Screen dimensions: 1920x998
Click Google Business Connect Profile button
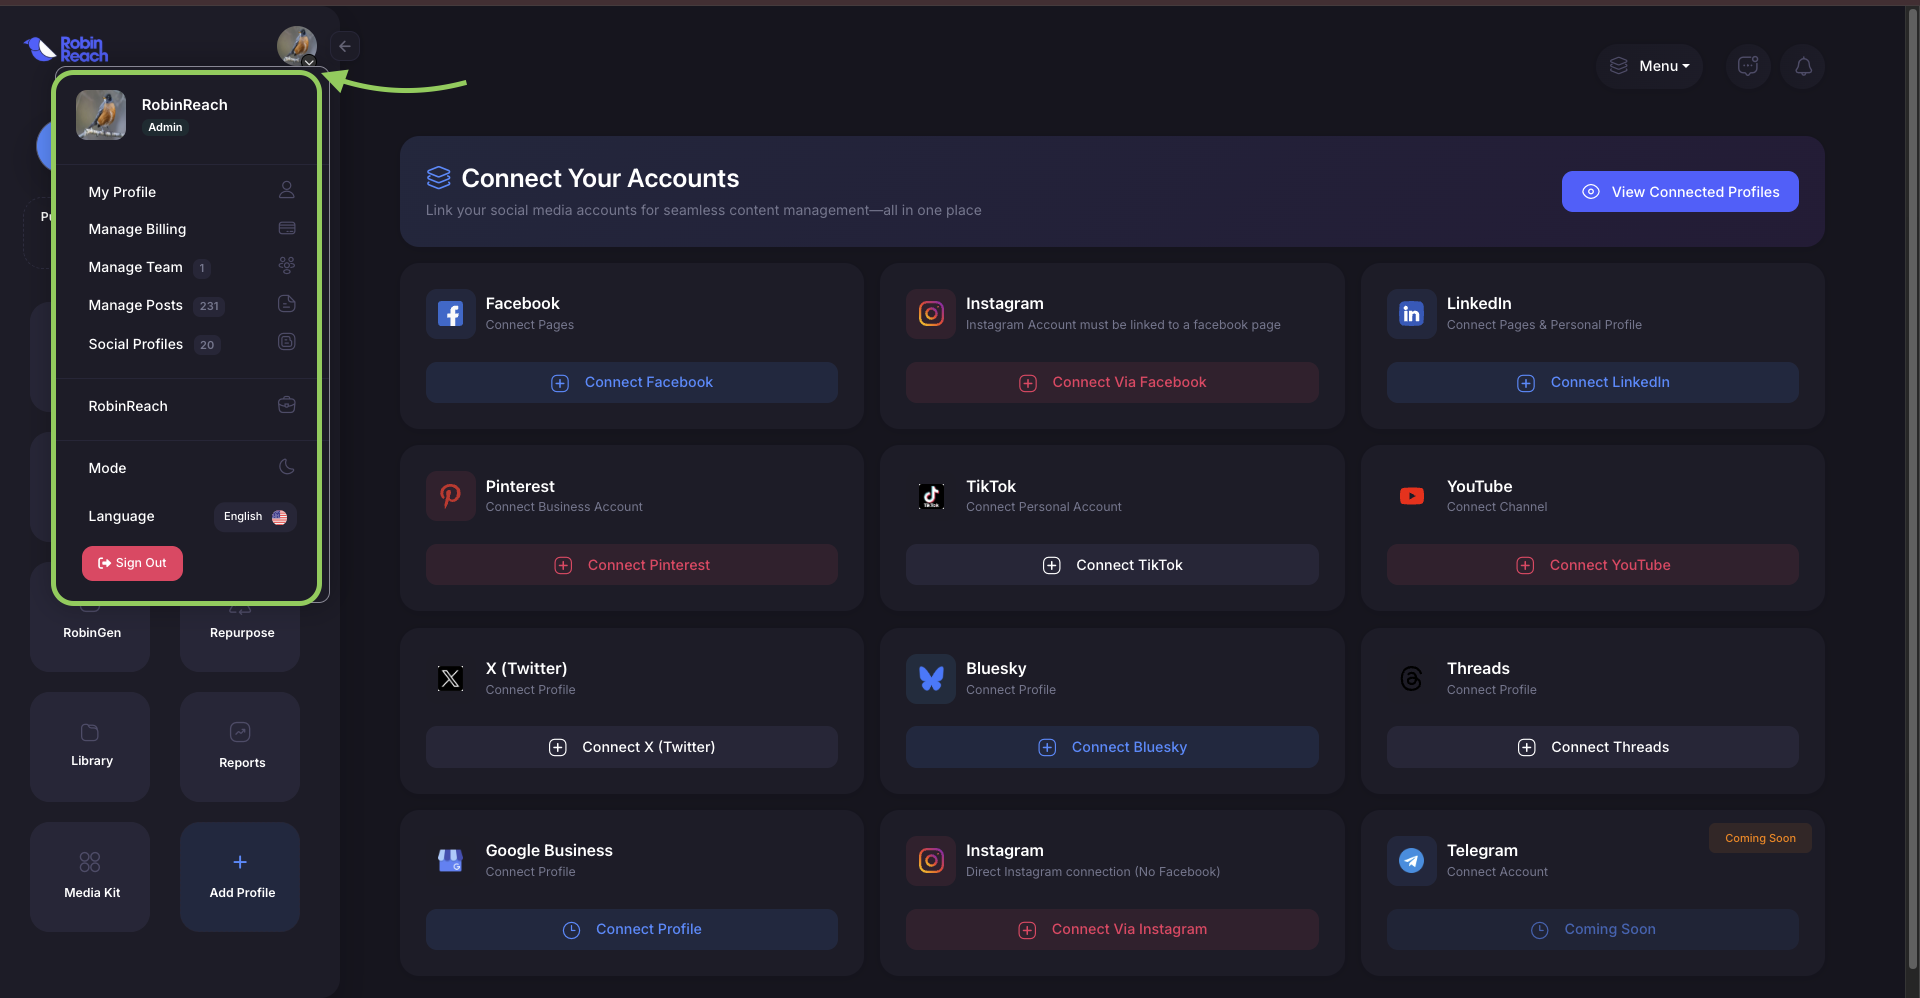coord(632,929)
